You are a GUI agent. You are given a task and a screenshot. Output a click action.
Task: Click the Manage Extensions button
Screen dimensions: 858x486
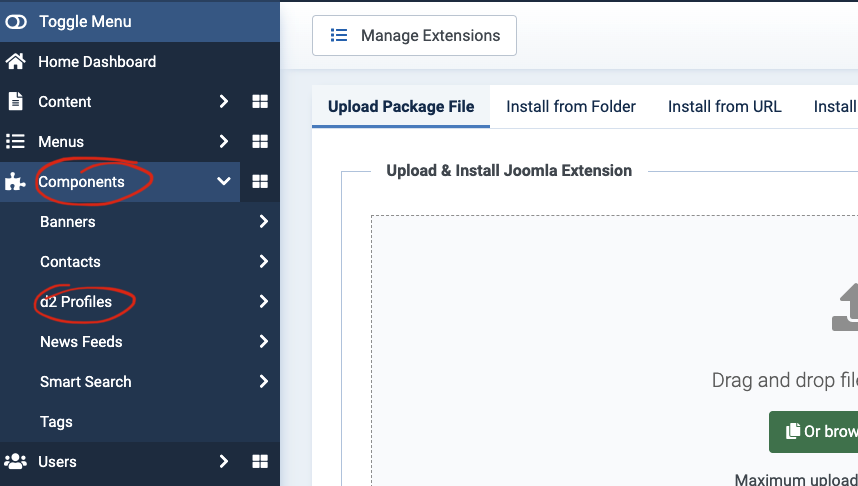click(414, 36)
